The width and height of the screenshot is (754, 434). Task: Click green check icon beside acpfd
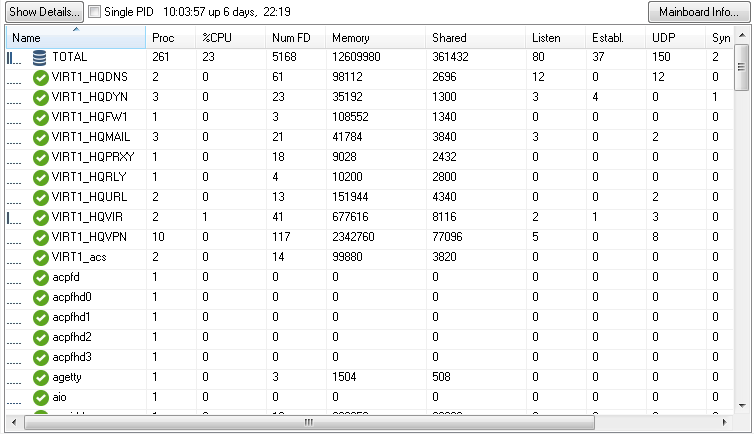(x=41, y=277)
